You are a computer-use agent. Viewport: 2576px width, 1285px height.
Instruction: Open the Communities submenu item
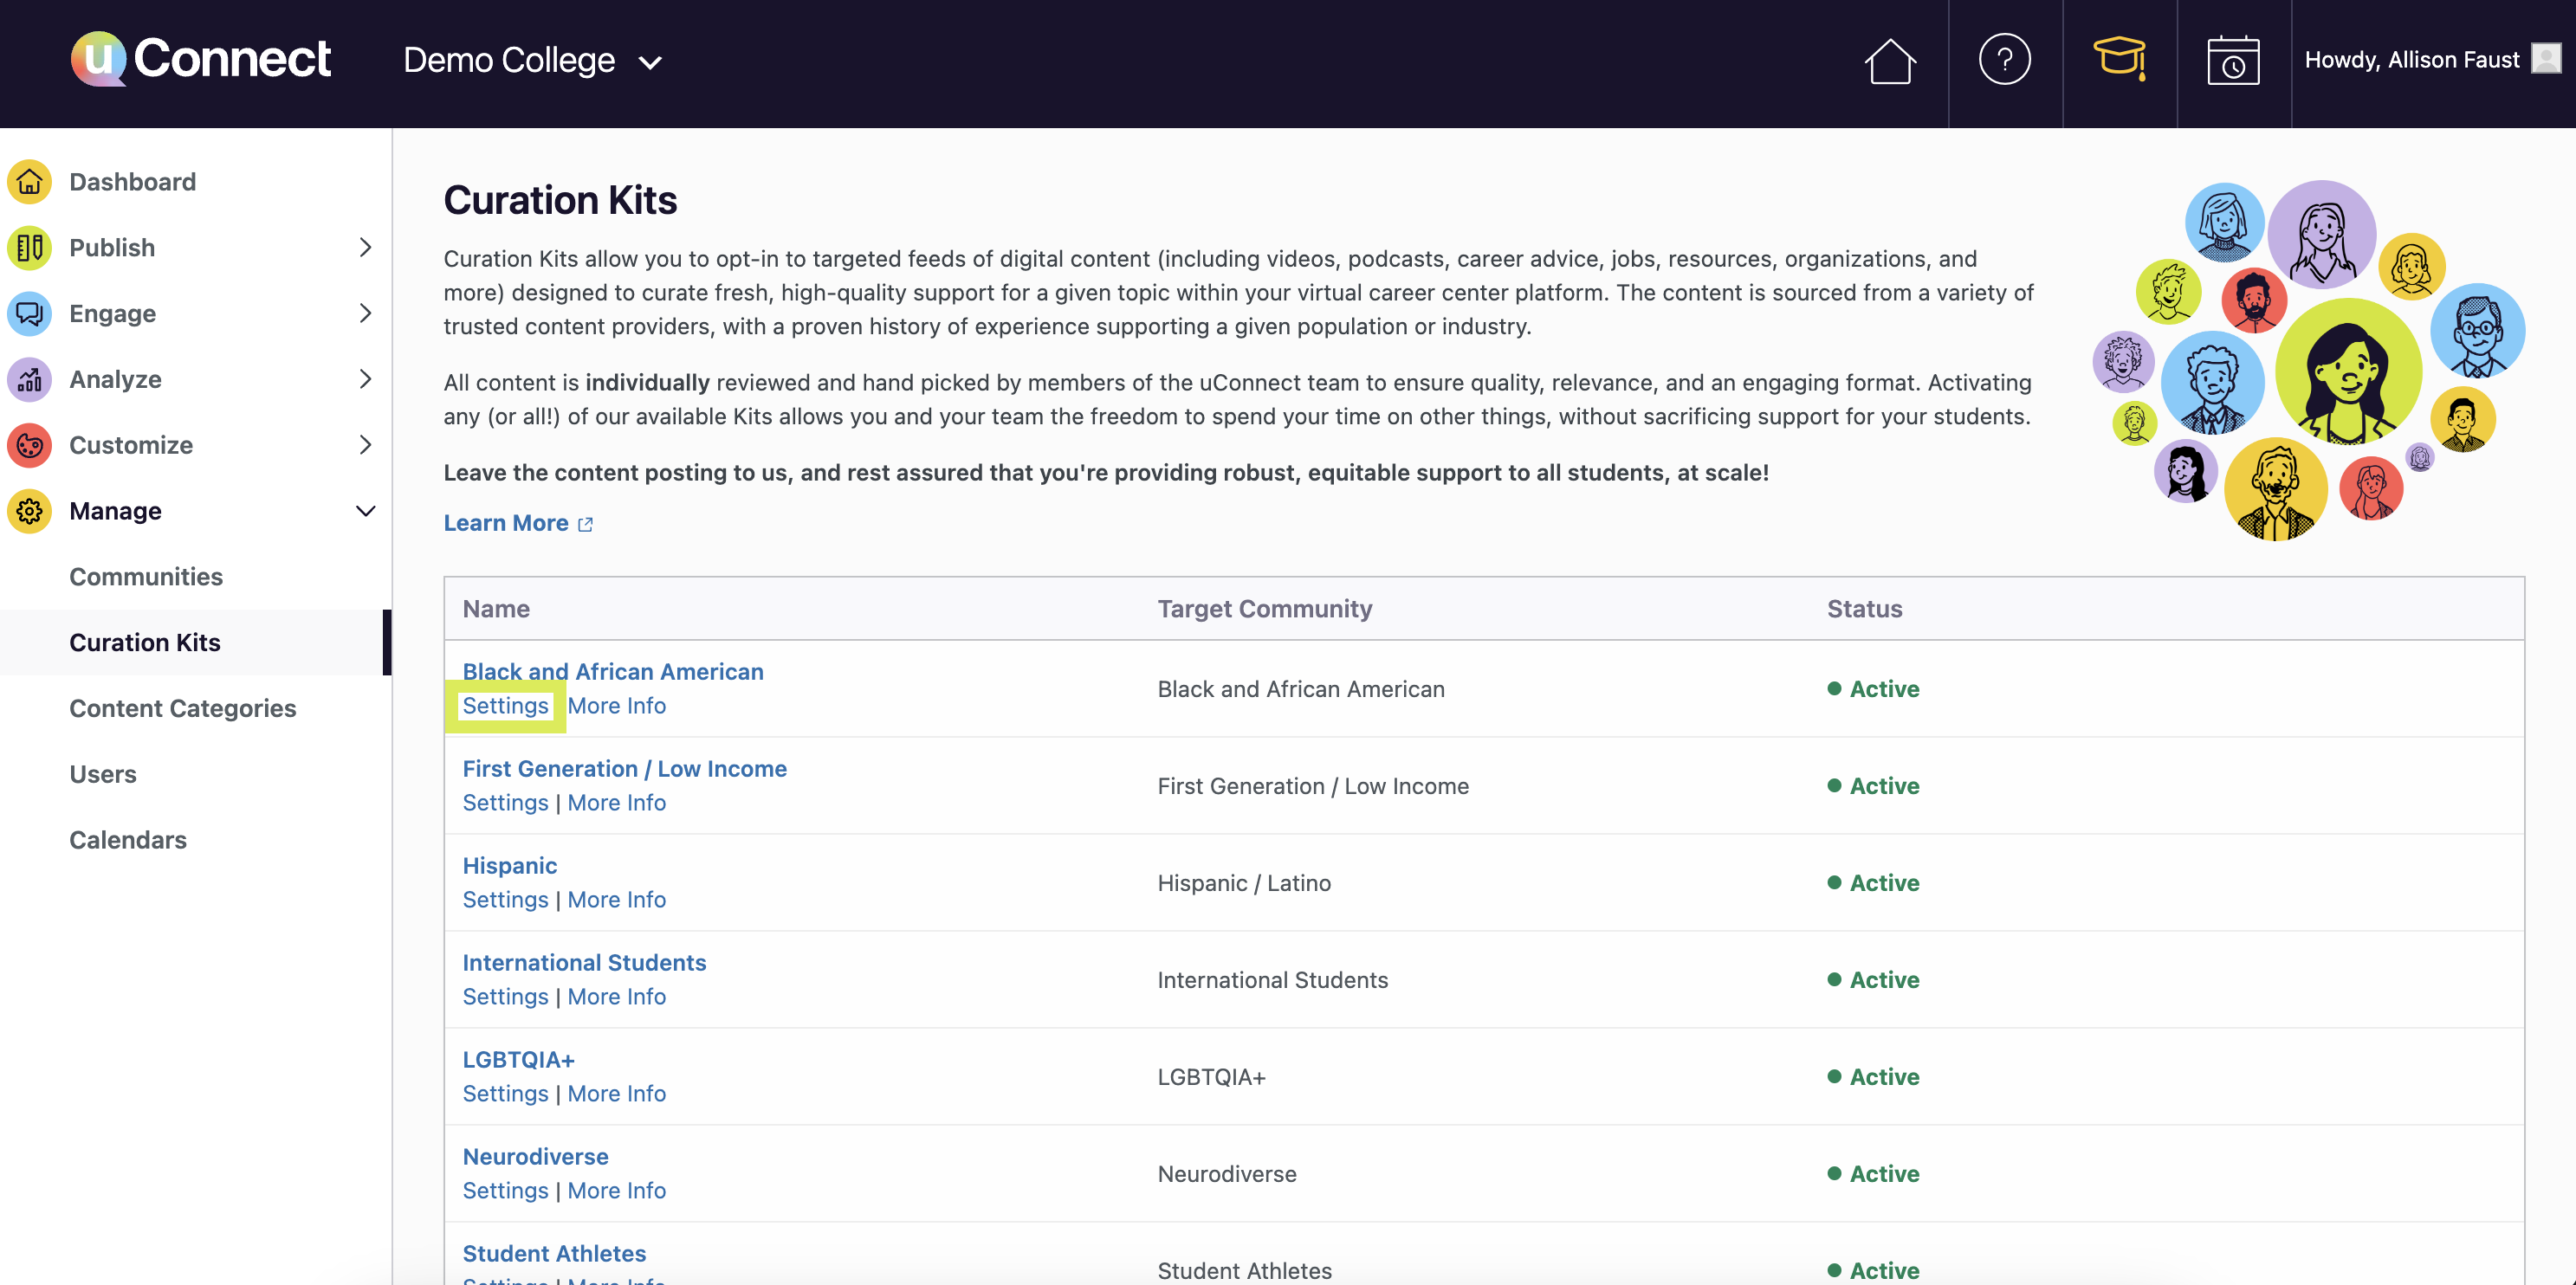tap(146, 577)
